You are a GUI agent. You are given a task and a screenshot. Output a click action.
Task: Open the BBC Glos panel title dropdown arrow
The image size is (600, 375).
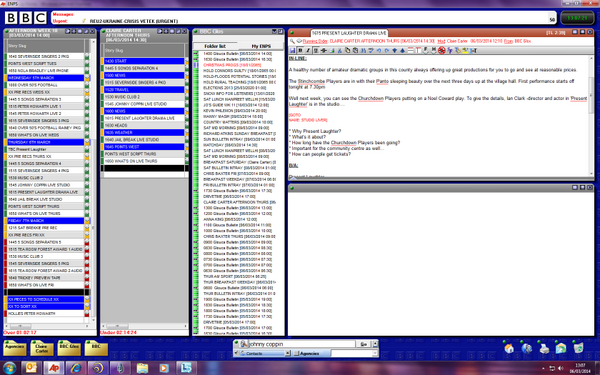coord(274,31)
